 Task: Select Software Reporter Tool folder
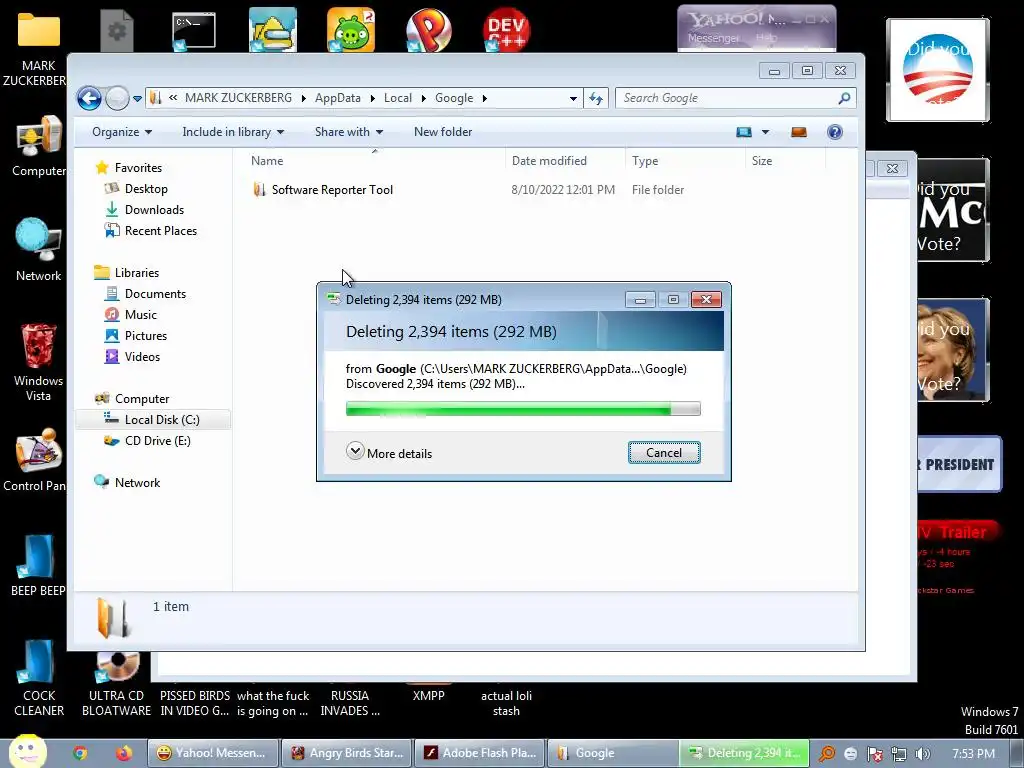click(332, 190)
